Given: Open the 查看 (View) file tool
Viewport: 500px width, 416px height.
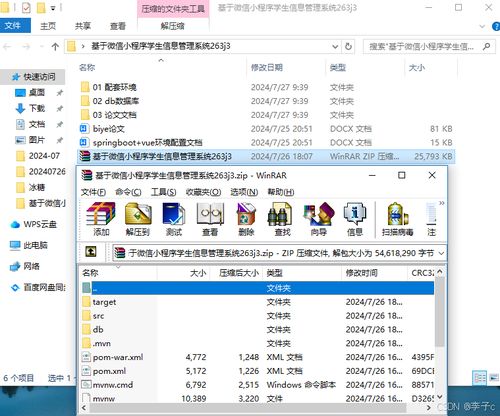Looking at the screenshot, I should coord(210,219).
